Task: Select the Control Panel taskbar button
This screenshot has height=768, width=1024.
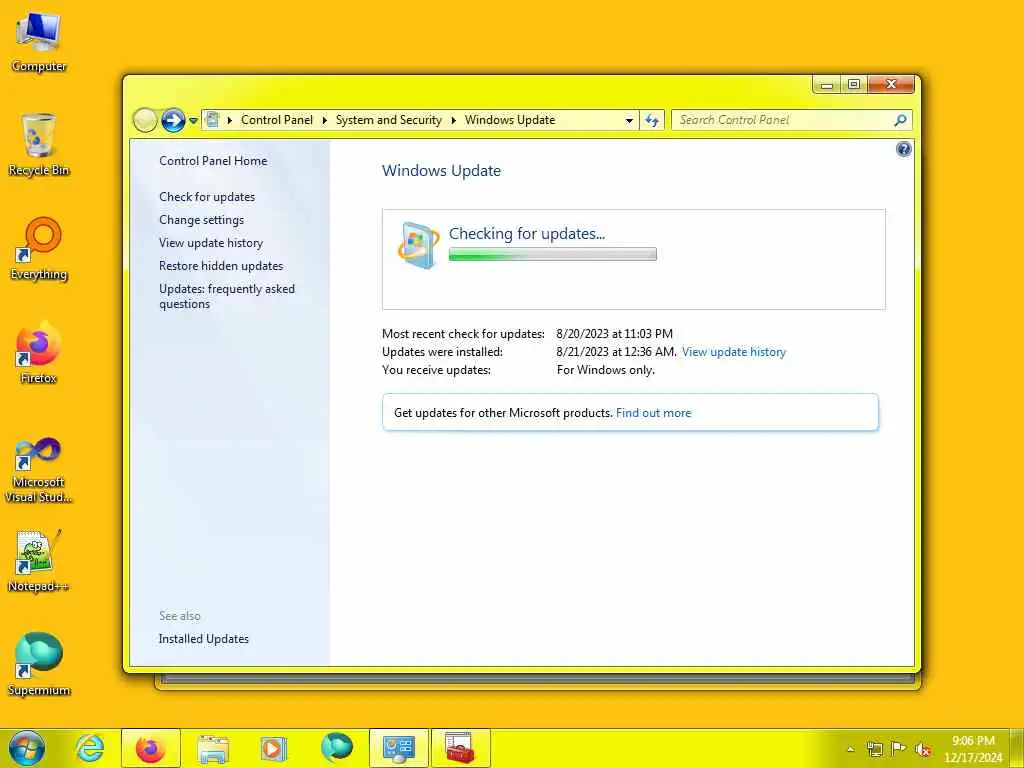Action: pos(399,748)
